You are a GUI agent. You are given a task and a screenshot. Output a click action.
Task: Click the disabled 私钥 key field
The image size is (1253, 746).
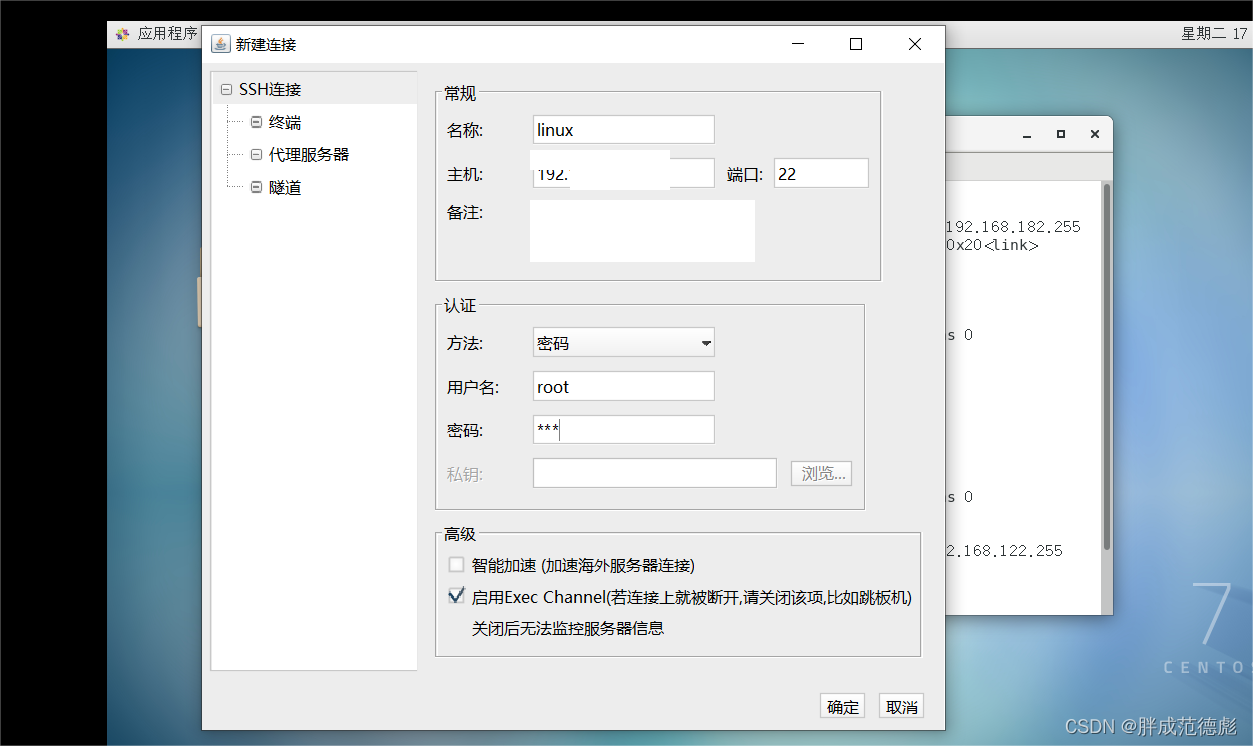[655, 473]
